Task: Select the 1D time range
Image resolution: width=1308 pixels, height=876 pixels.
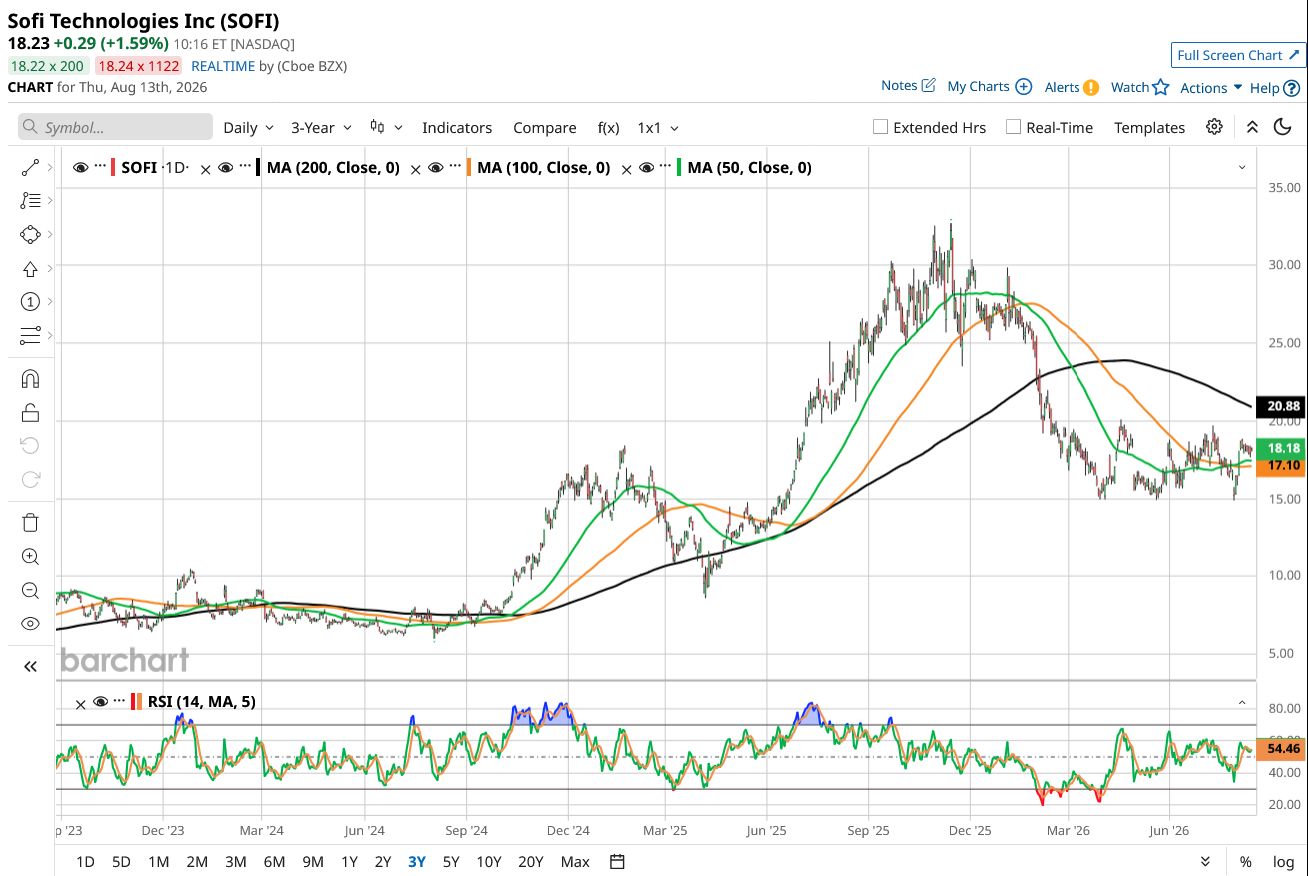Action: tap(85, 862)
